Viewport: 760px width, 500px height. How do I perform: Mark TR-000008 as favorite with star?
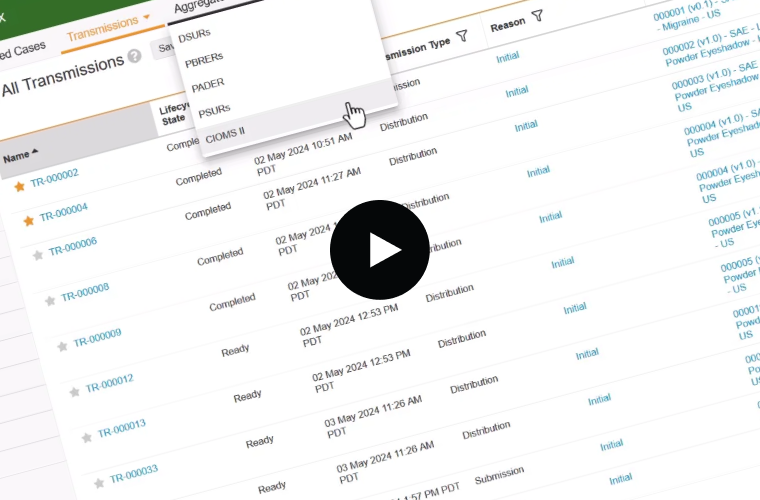50,300
